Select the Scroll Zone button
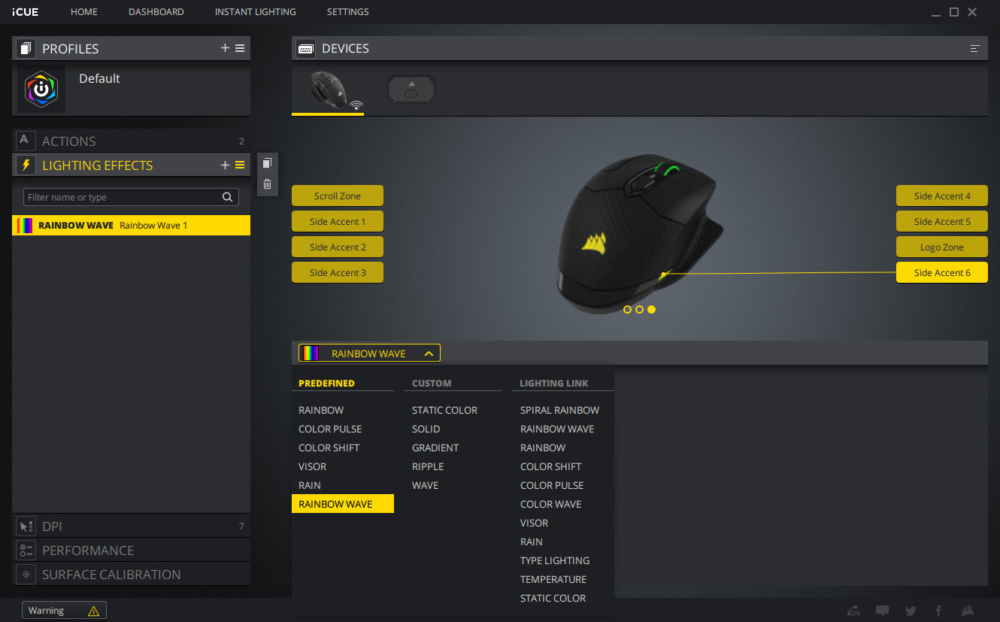 coord(337,196)
